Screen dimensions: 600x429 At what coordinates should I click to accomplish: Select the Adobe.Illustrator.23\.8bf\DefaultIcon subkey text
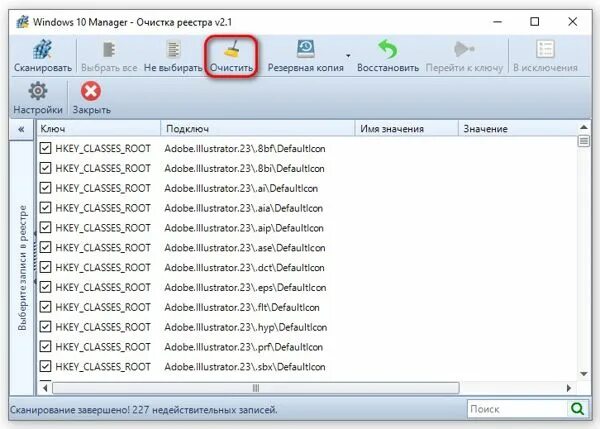[x=245, y=148]
